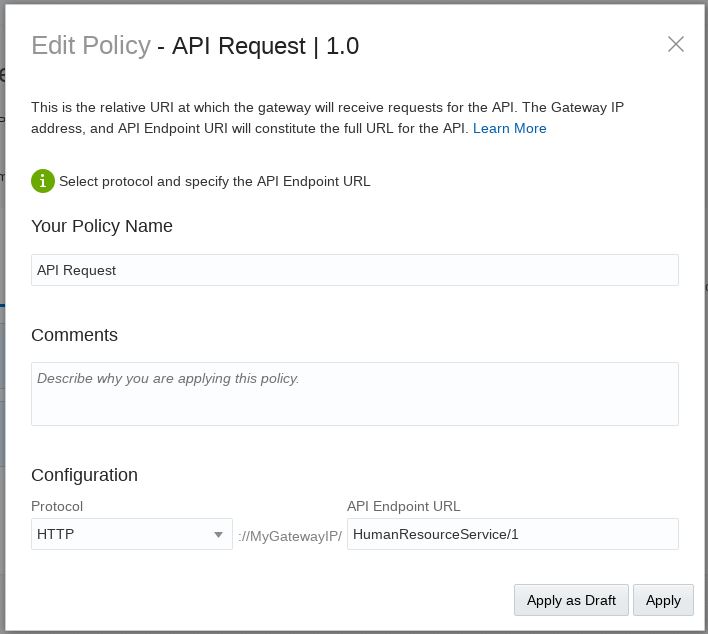Click the Edit Policy title text
The height and width of the screenshot is (634, 708).
(90, 46)
